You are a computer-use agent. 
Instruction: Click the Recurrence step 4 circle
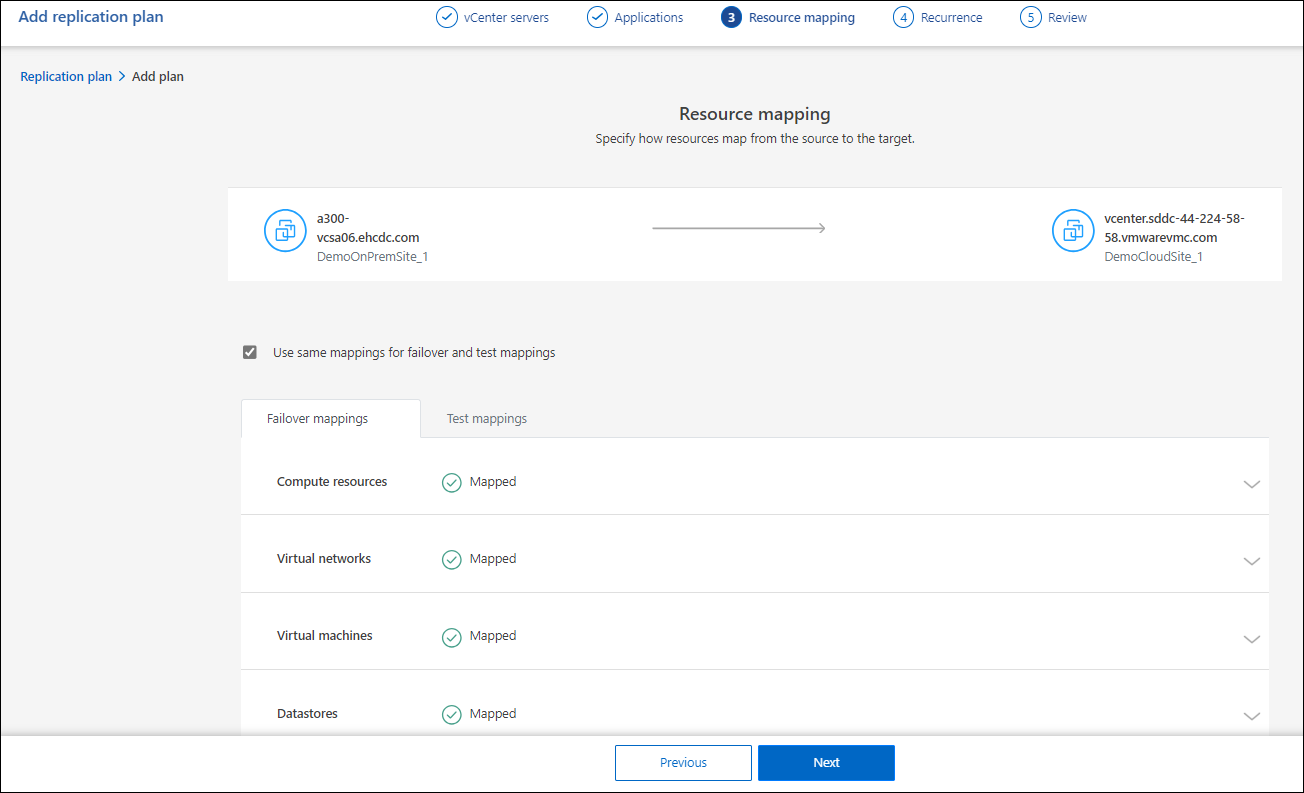(903, 18)
